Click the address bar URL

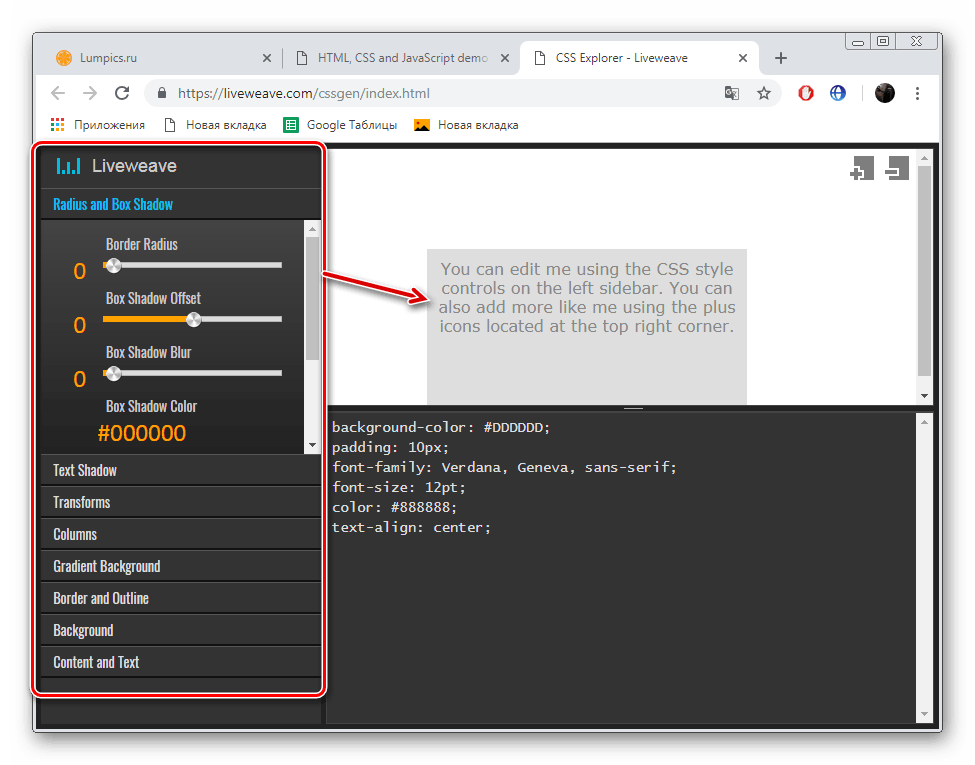point(303,93)
